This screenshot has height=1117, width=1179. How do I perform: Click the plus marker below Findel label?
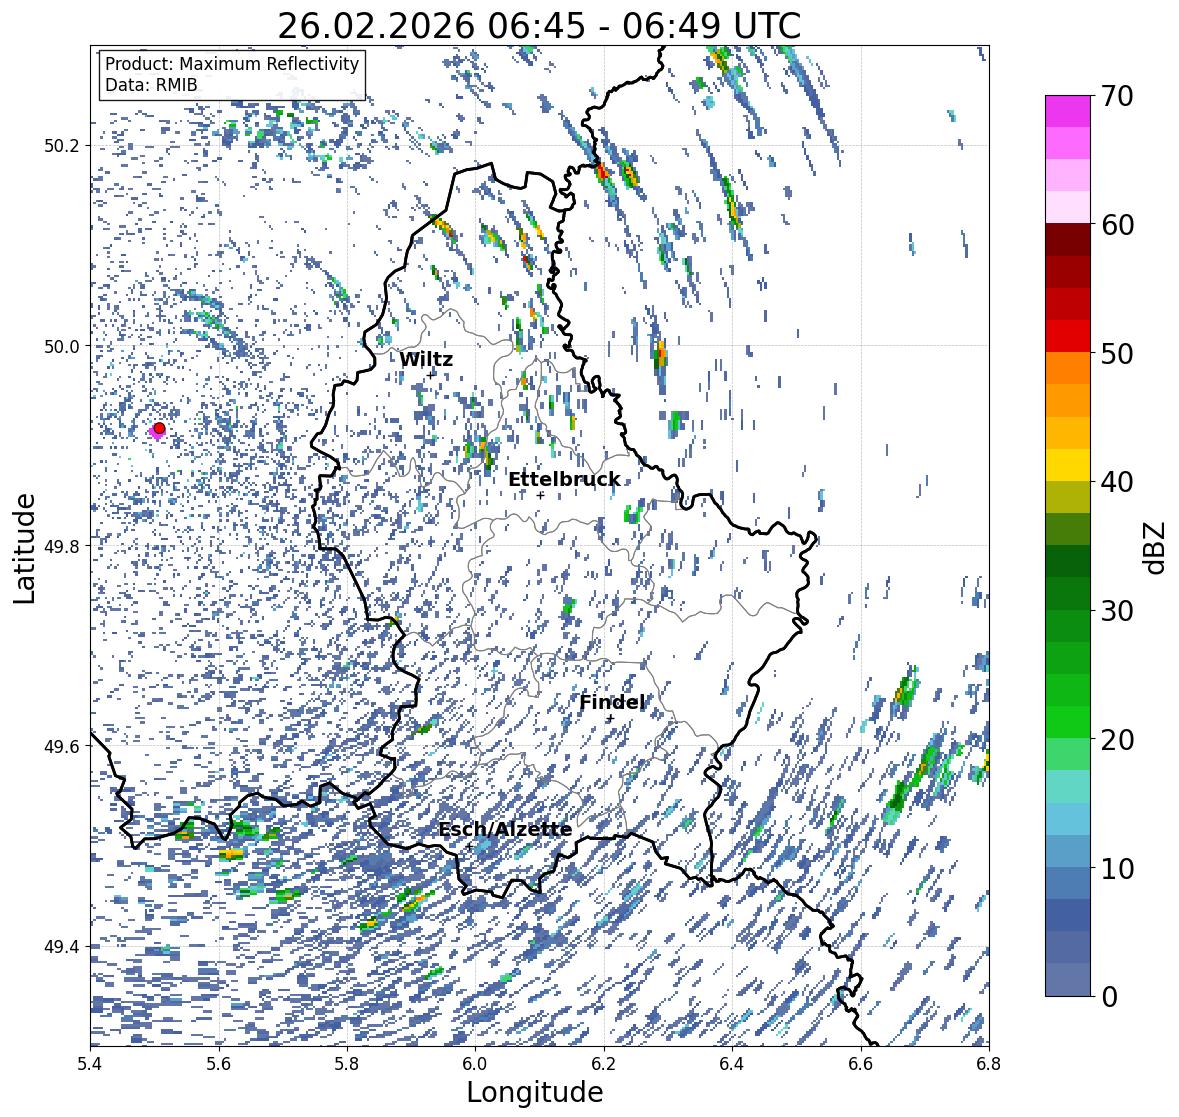pyautogui.click(x=611, y=719)
